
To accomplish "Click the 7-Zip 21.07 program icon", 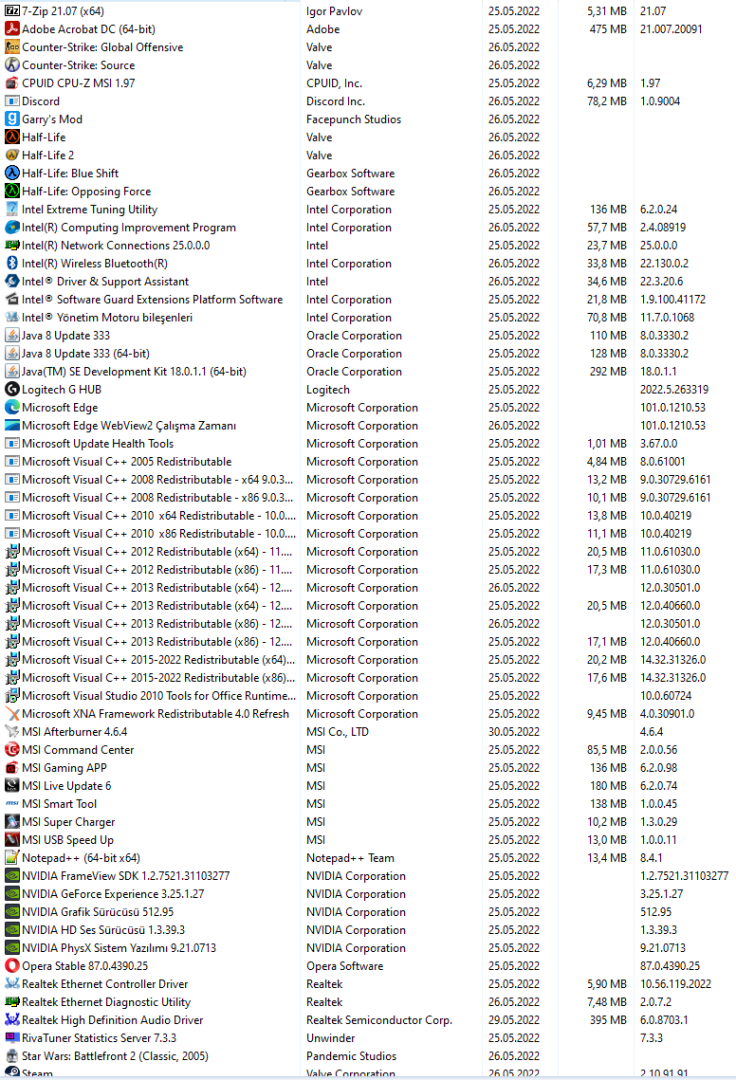I will [x=12, y=11].
